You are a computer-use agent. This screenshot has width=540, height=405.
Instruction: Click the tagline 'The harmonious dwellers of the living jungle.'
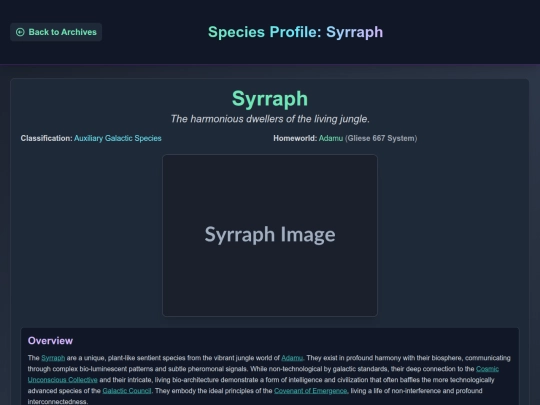pos(270,119)
